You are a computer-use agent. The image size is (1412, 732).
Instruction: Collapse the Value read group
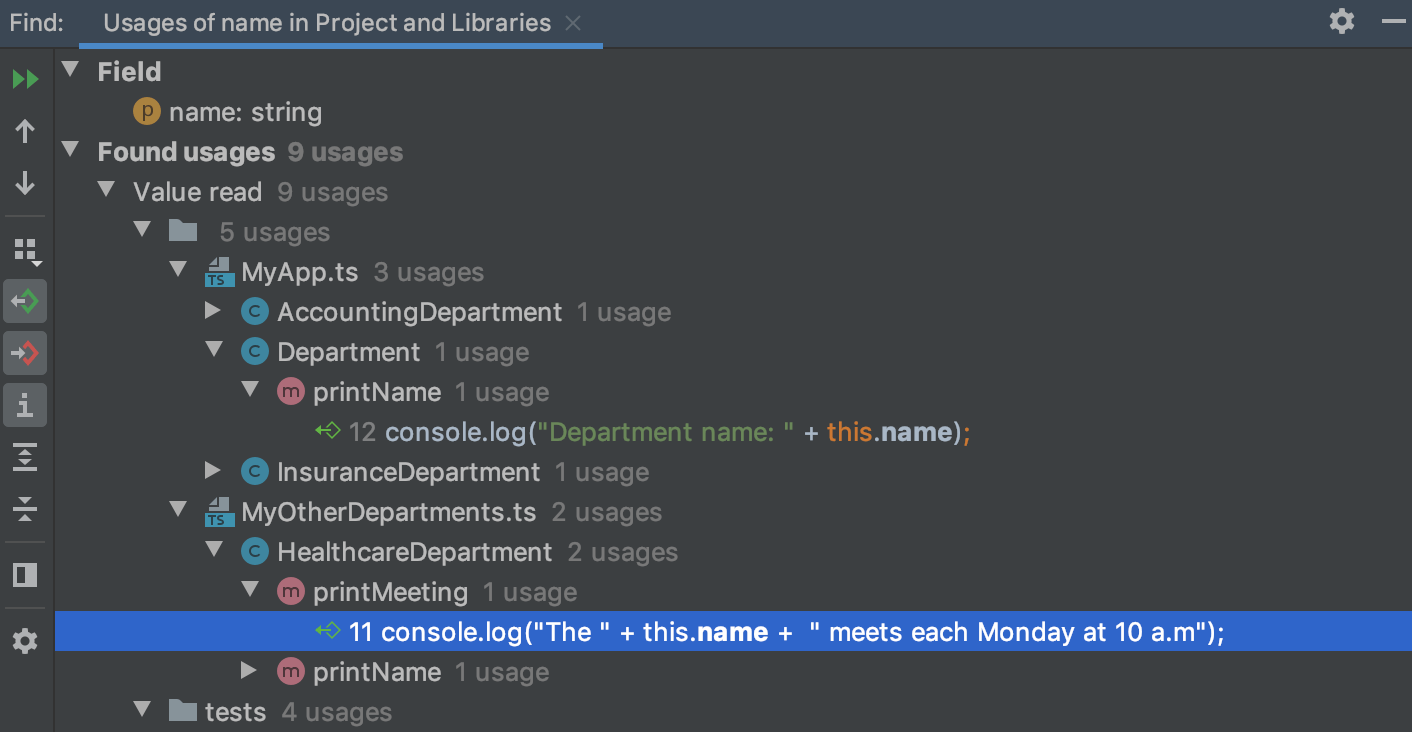(105, 190)
